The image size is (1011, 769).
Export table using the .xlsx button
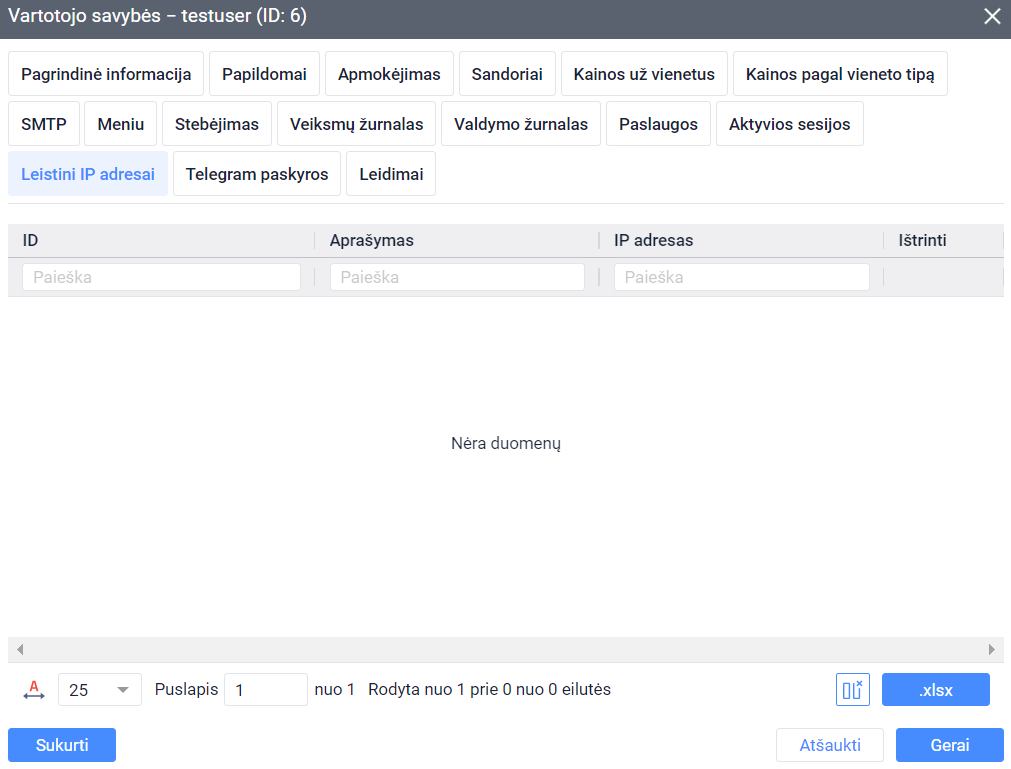[x=935, y=690]
